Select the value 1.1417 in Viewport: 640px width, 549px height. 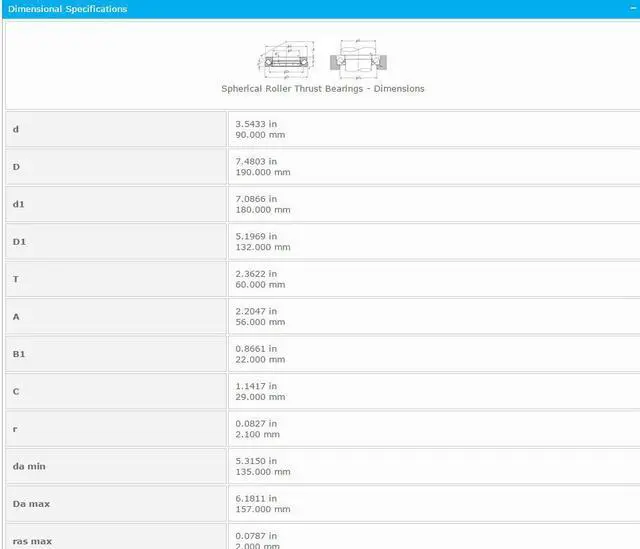coord(256,386)
